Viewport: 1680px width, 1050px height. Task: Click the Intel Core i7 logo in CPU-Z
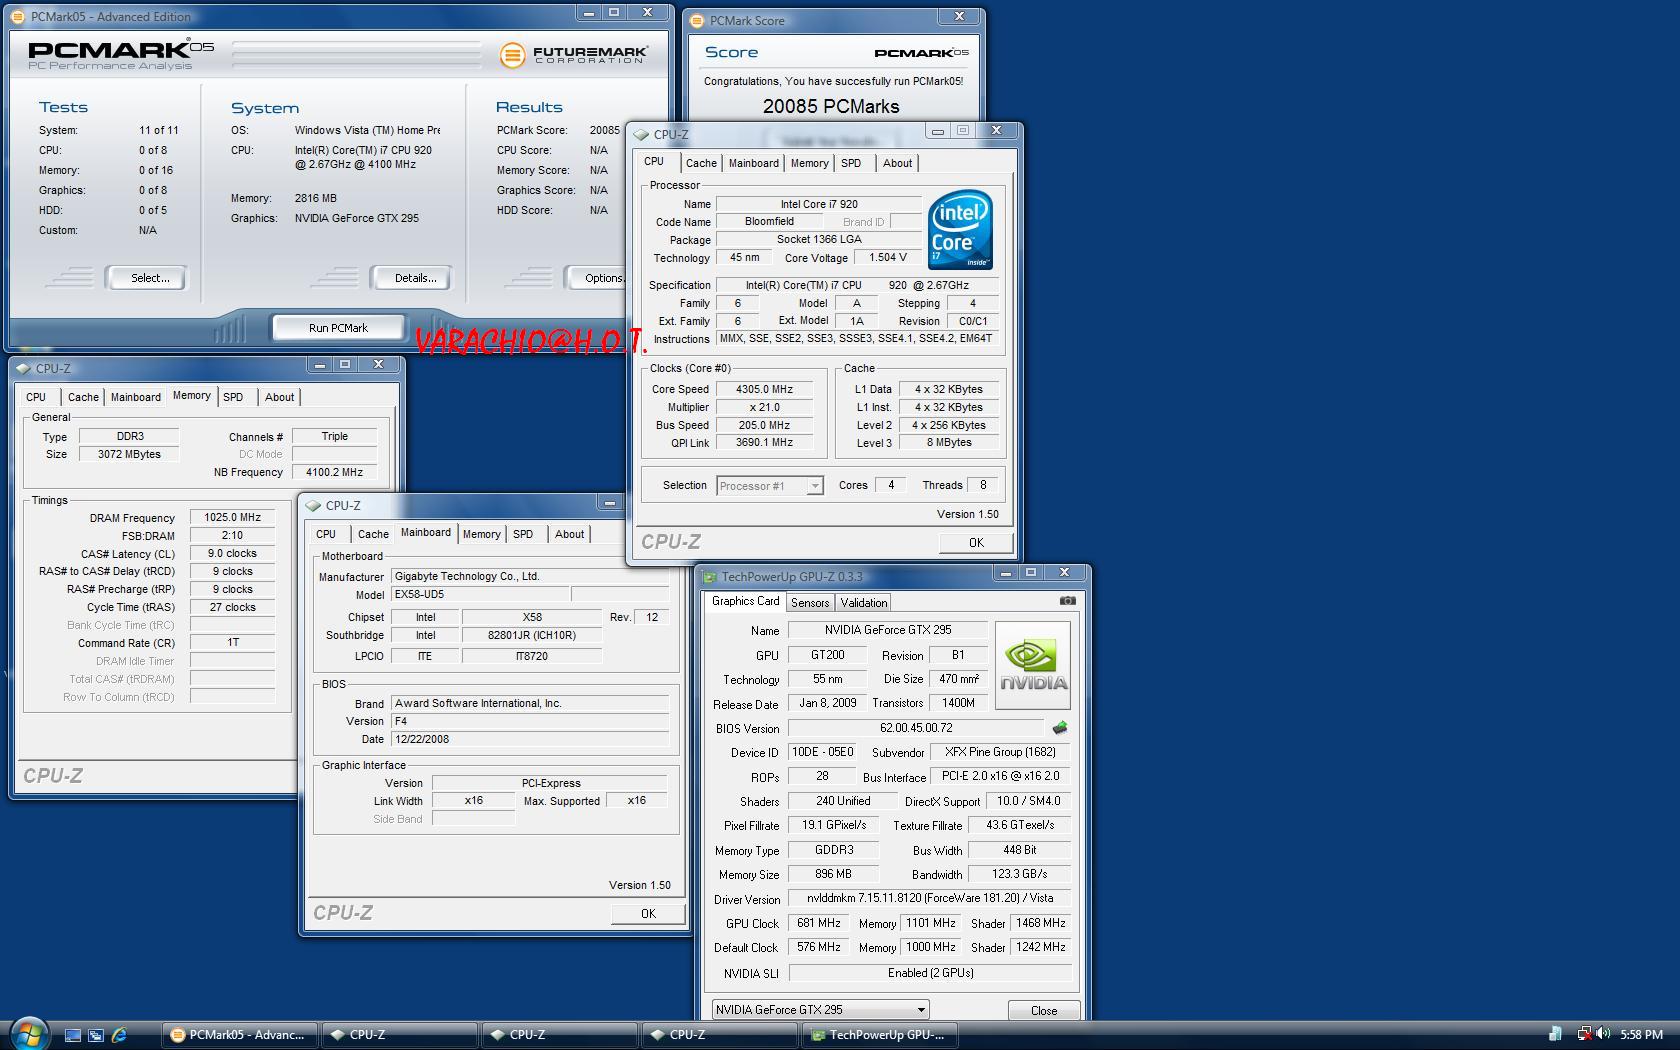coord(960,230)
